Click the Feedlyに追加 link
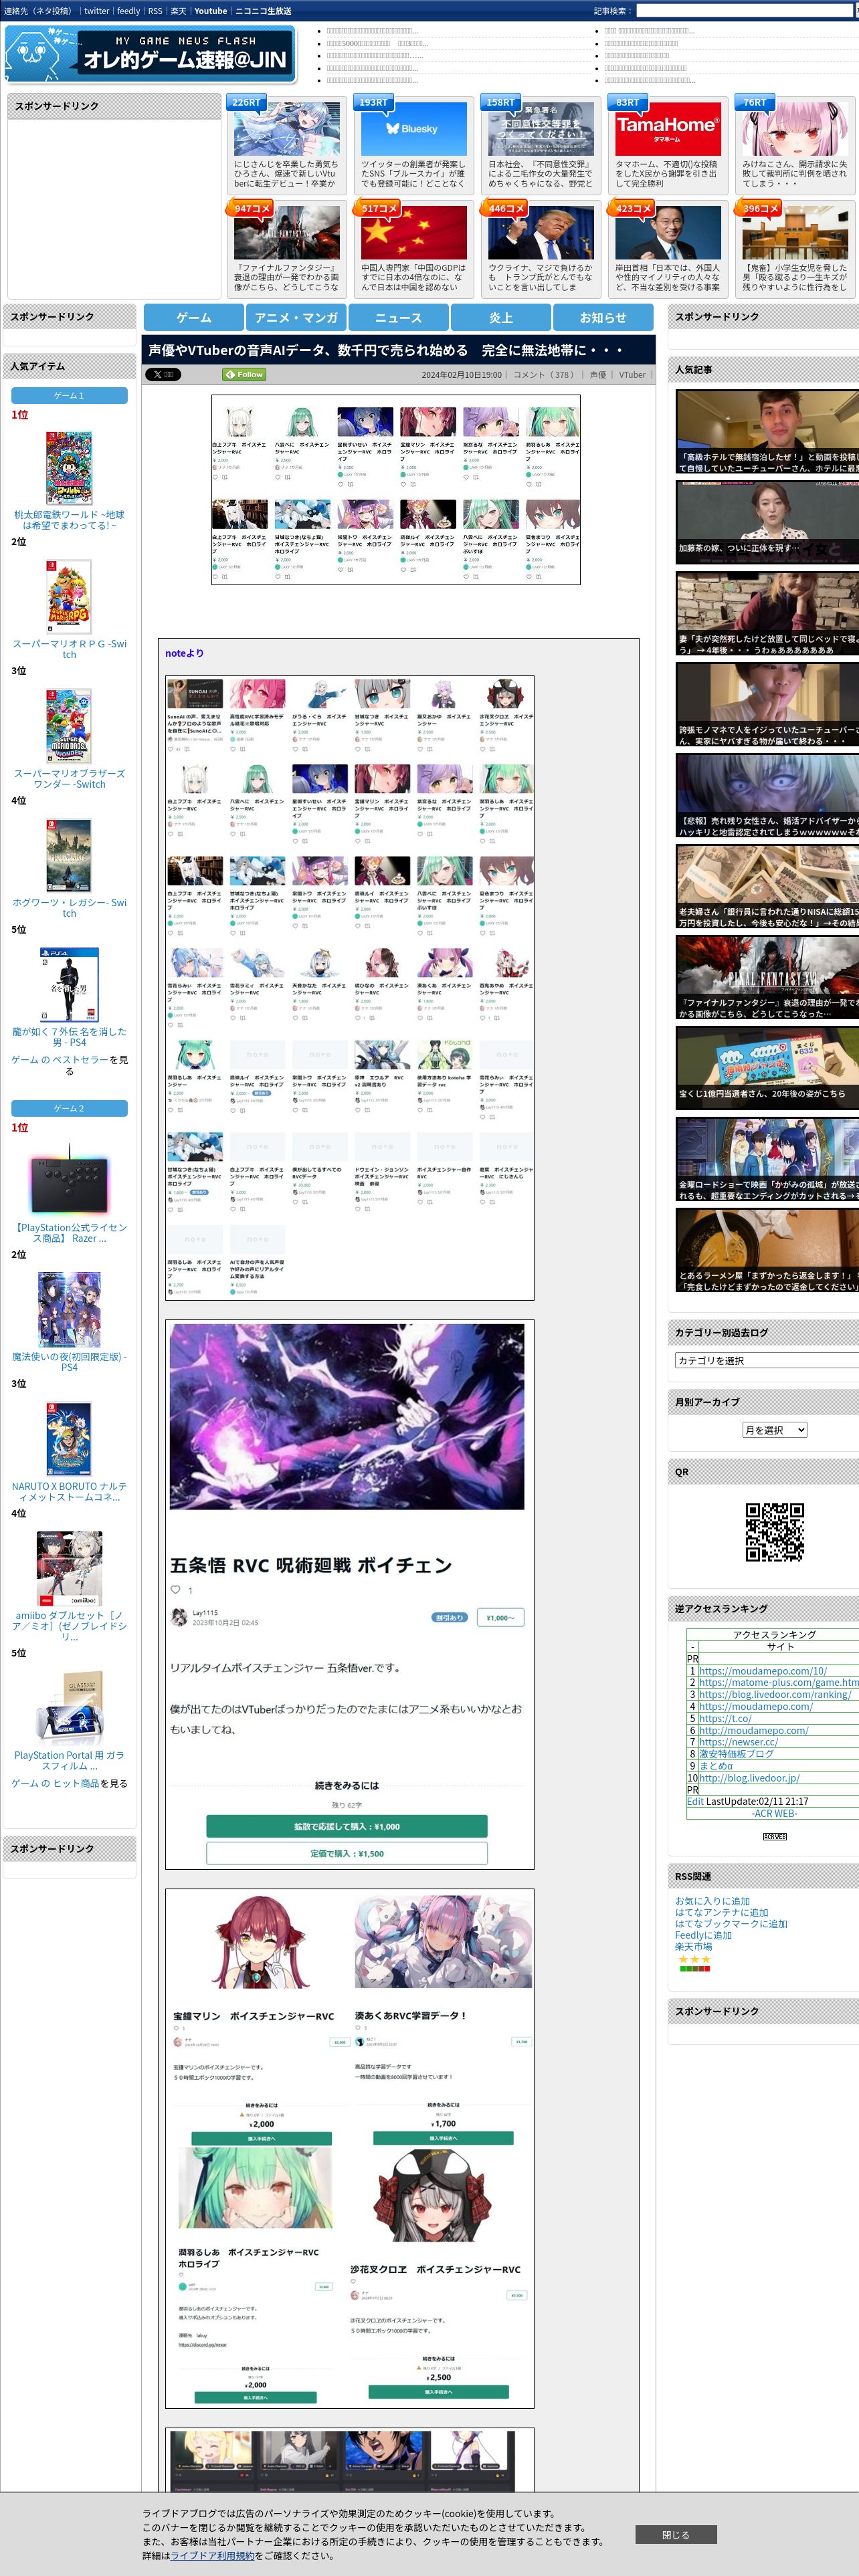The image size is (859, 2576). [703, 1935]
